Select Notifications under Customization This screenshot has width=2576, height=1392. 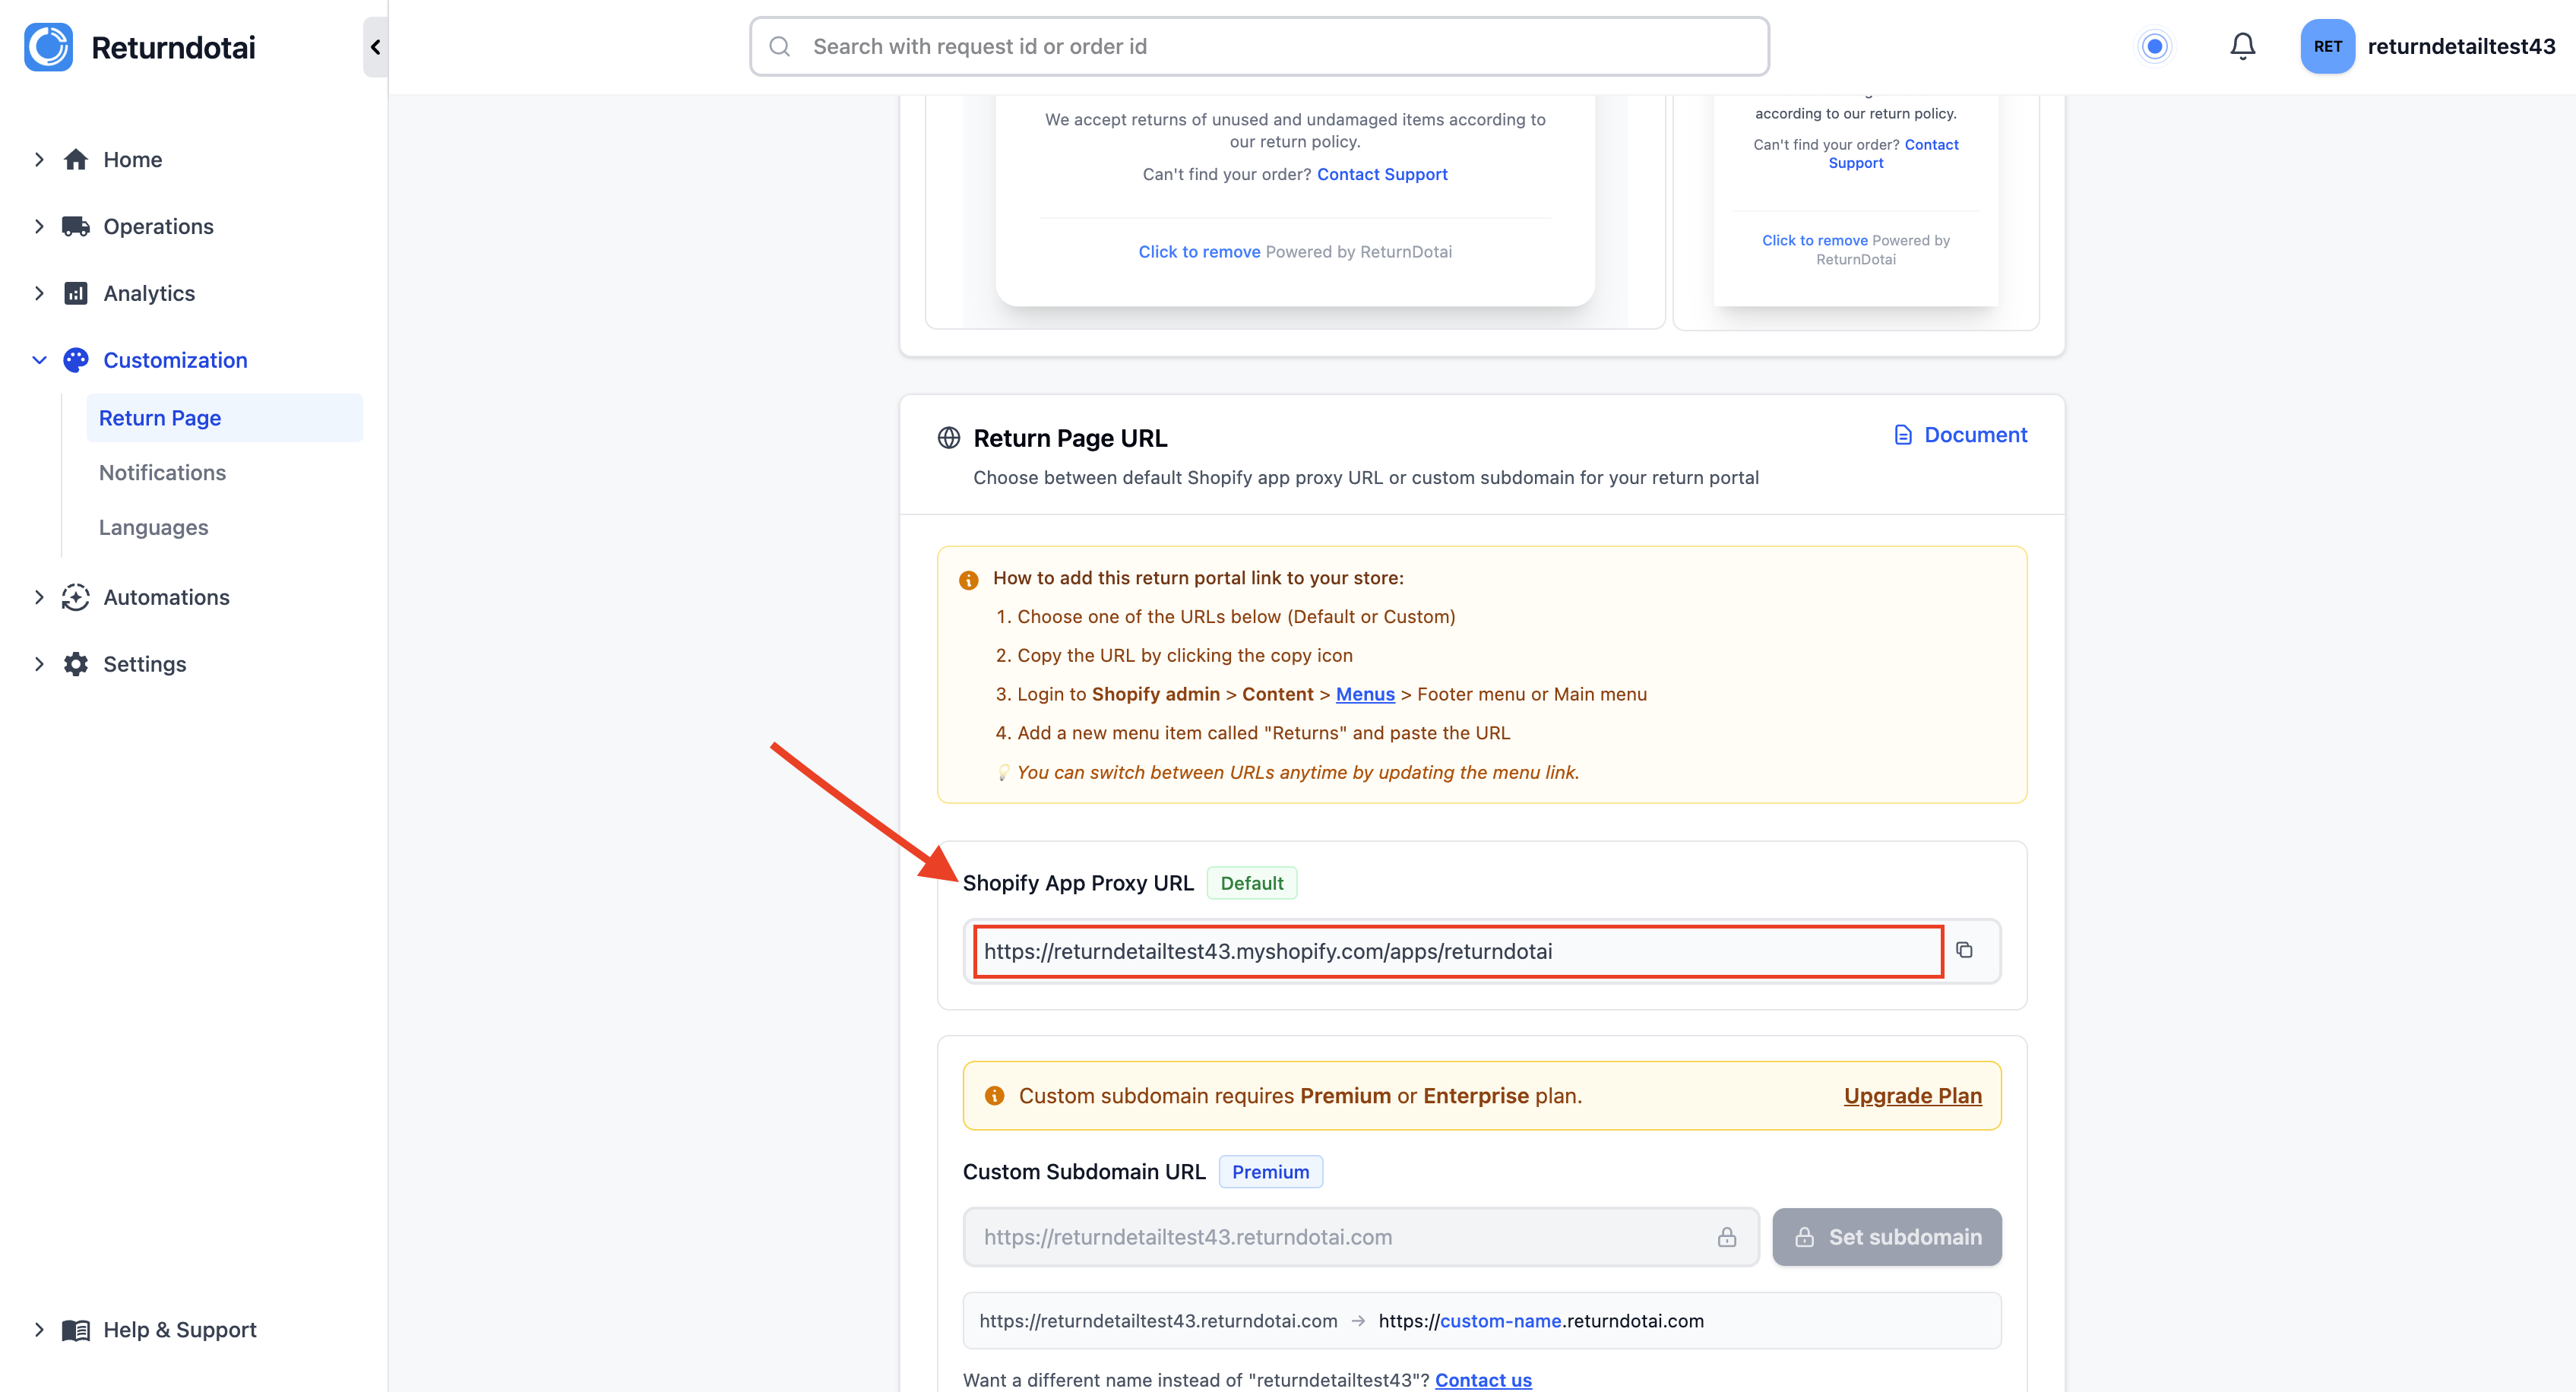[x=162, y=472]
